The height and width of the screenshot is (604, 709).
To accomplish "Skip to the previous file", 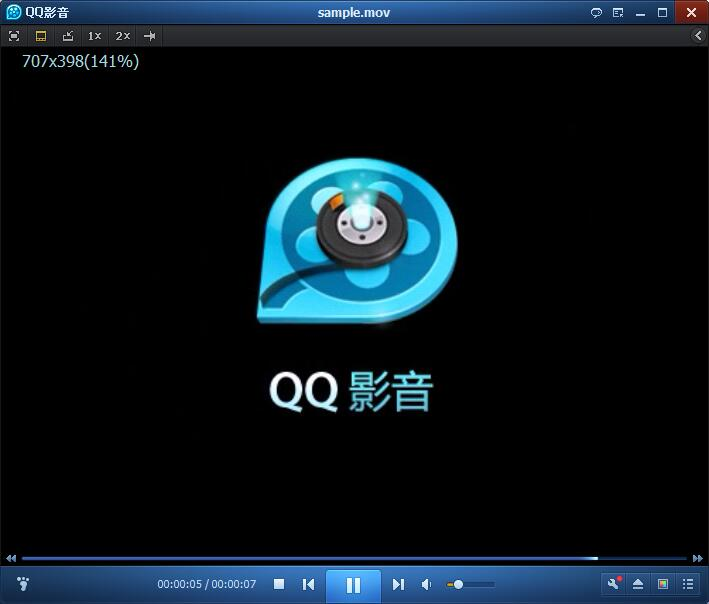I will point(309,584).
